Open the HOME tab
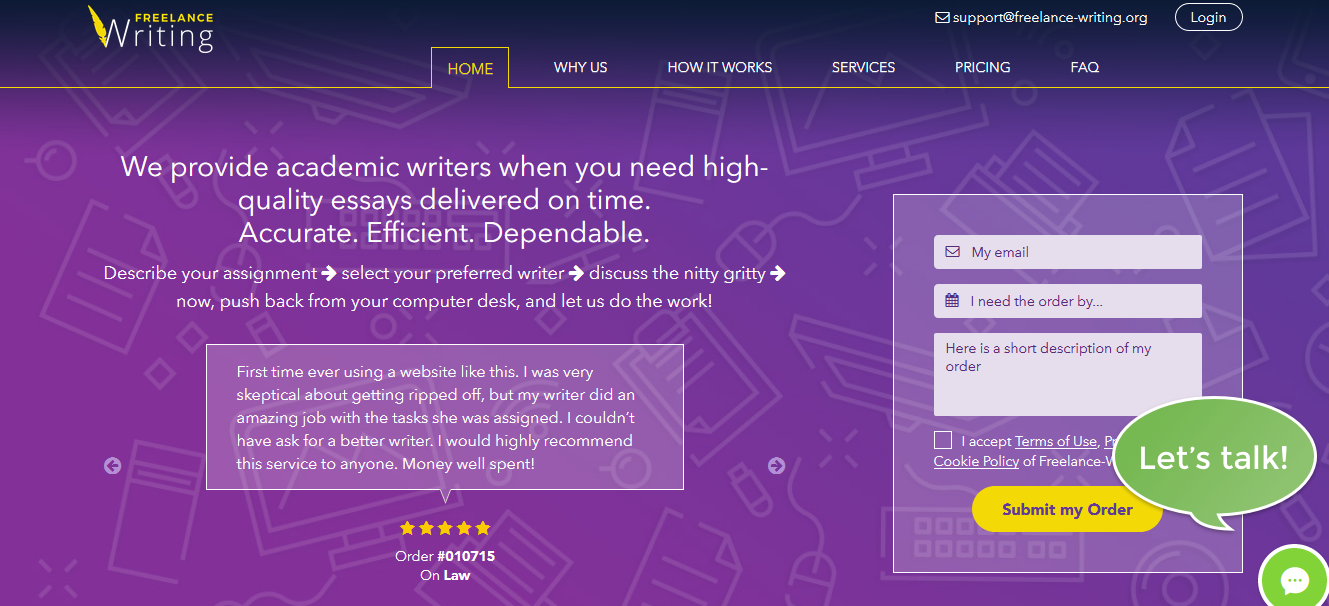 [470, 68]
